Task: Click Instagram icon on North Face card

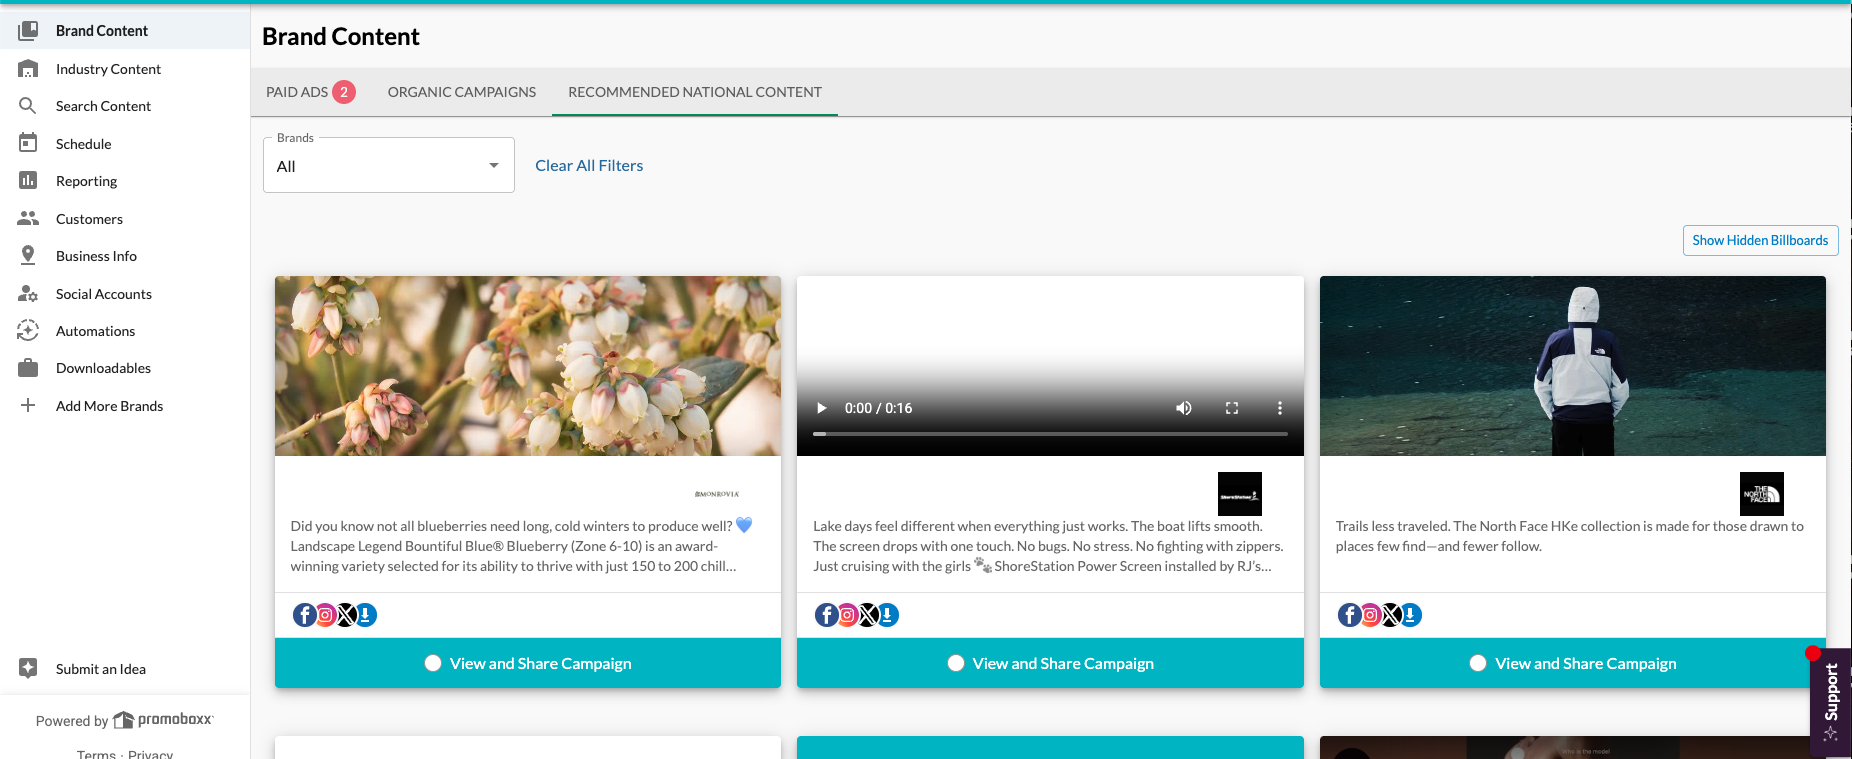Action: [1371, 615]
